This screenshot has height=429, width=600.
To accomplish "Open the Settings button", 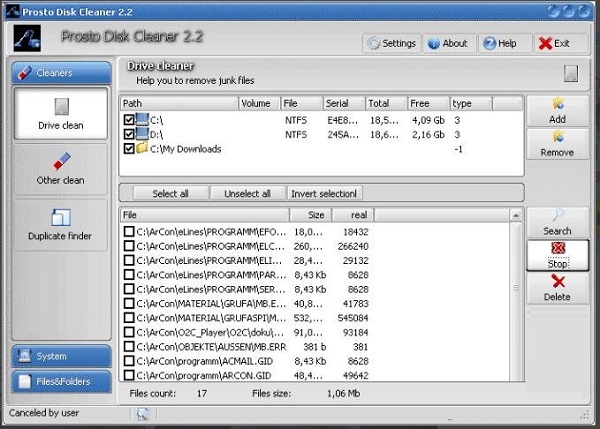I will click(392, 43).
